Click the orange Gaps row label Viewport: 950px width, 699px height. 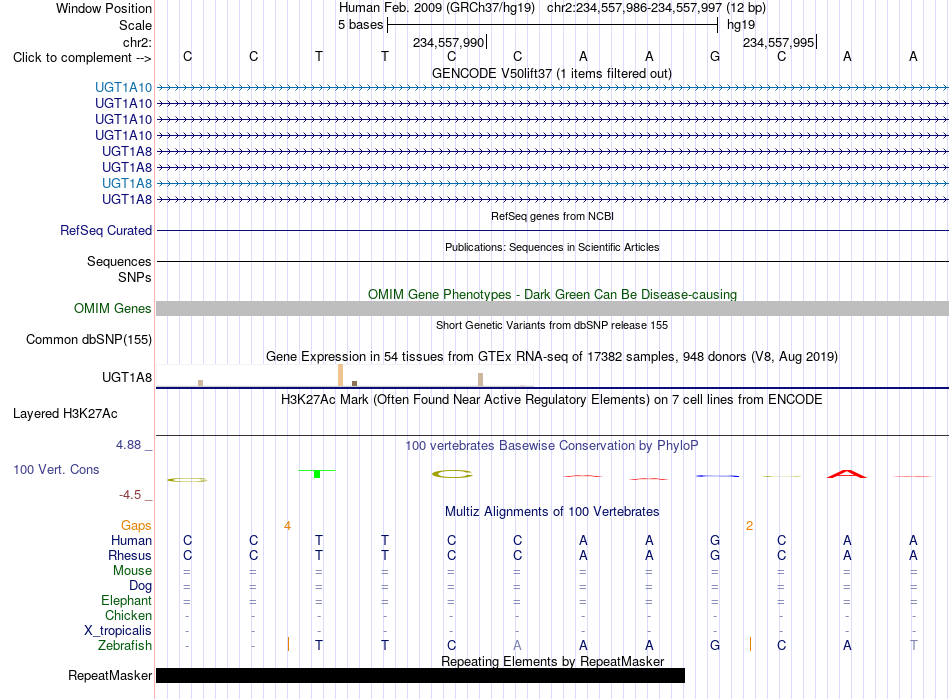point(136,525)
